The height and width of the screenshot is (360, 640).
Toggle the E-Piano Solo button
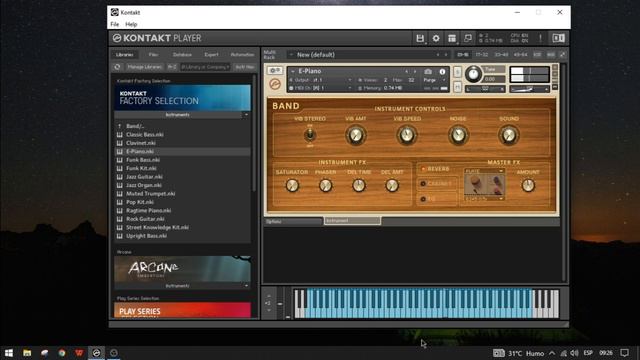point(457,72)
